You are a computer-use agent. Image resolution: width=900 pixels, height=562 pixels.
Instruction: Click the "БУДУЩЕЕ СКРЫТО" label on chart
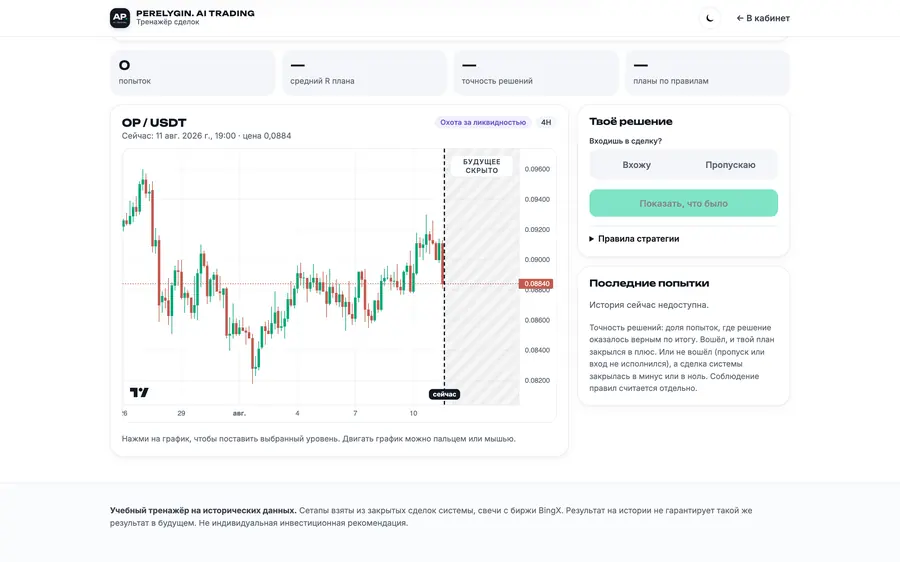pos(482,166)
